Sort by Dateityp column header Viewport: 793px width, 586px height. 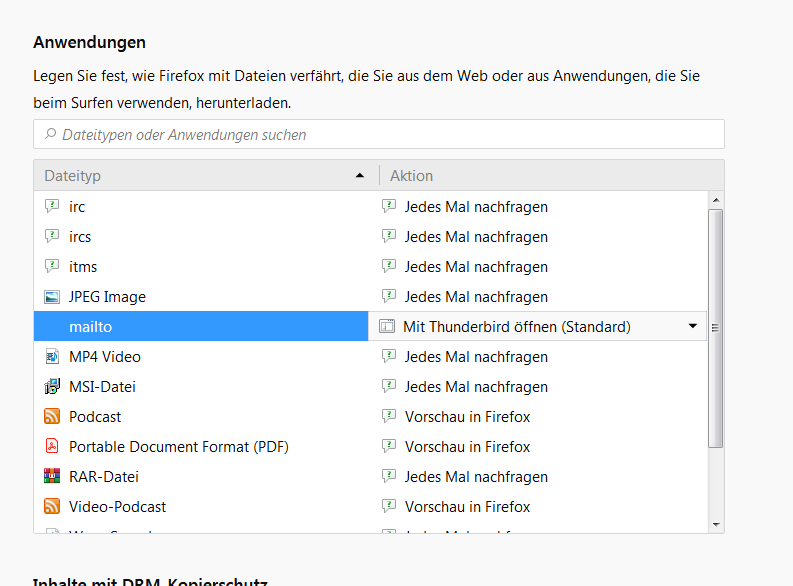206,175
